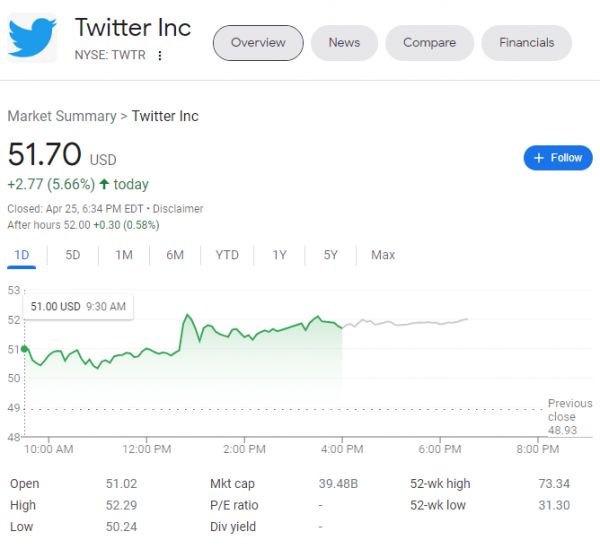
Task: Open the Disclaimer link
Action: pos(179,209)
